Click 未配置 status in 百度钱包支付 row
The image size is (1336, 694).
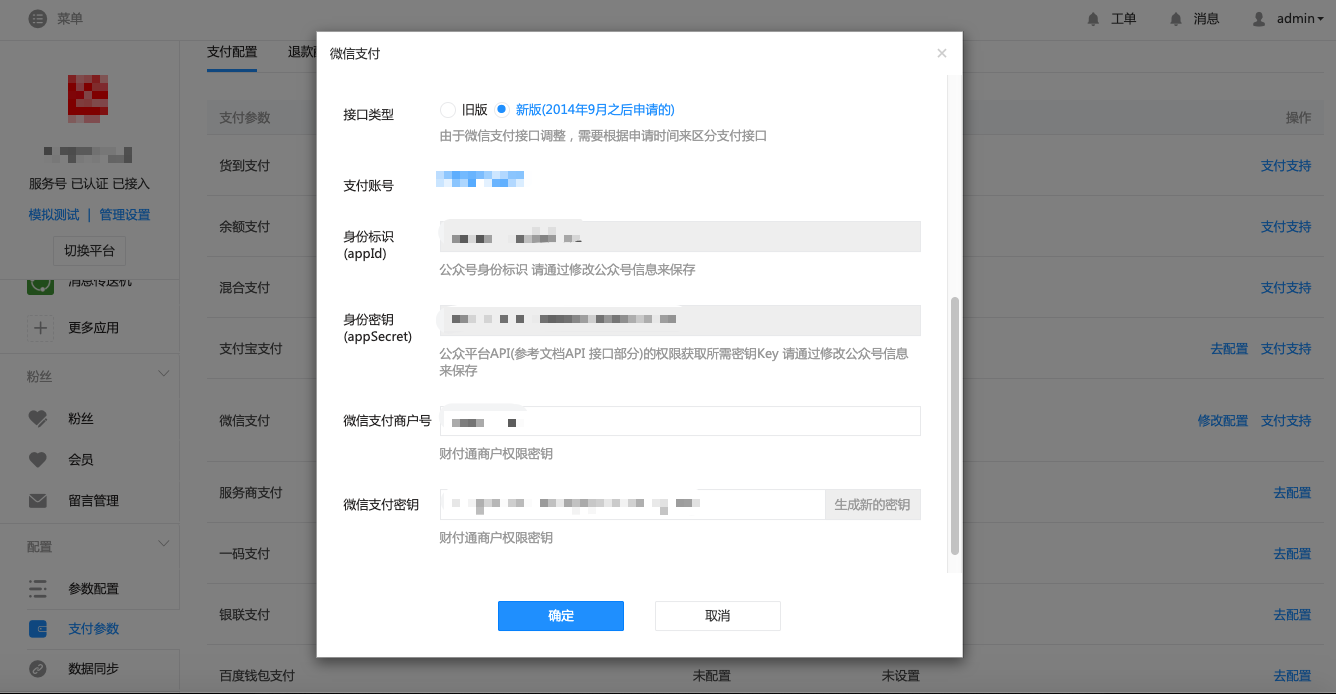coord(711,676)
